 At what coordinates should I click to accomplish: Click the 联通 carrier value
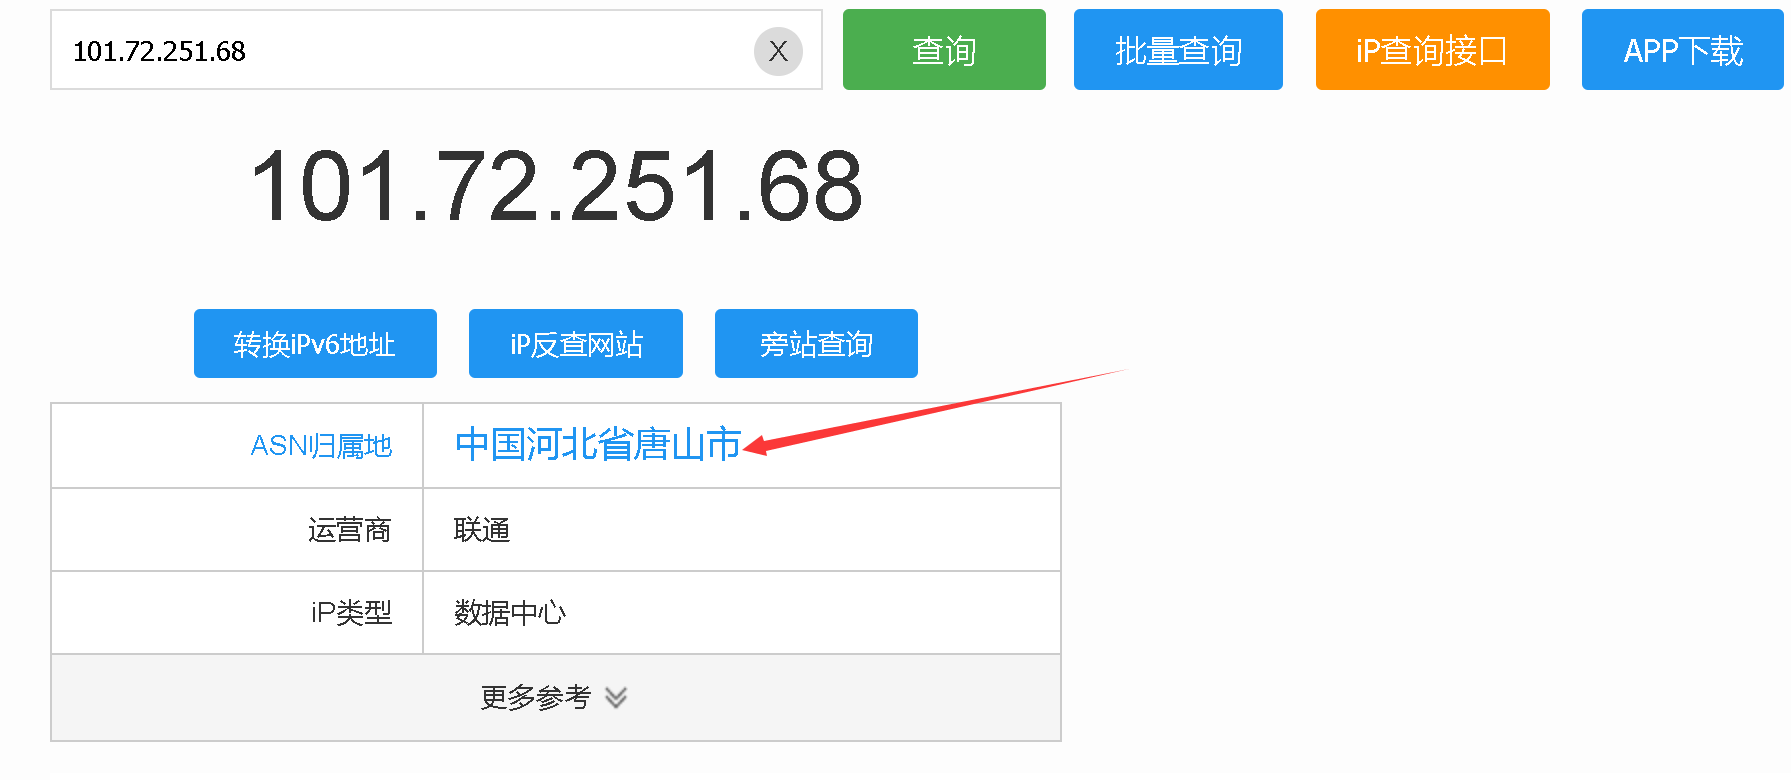coord(482,530)
